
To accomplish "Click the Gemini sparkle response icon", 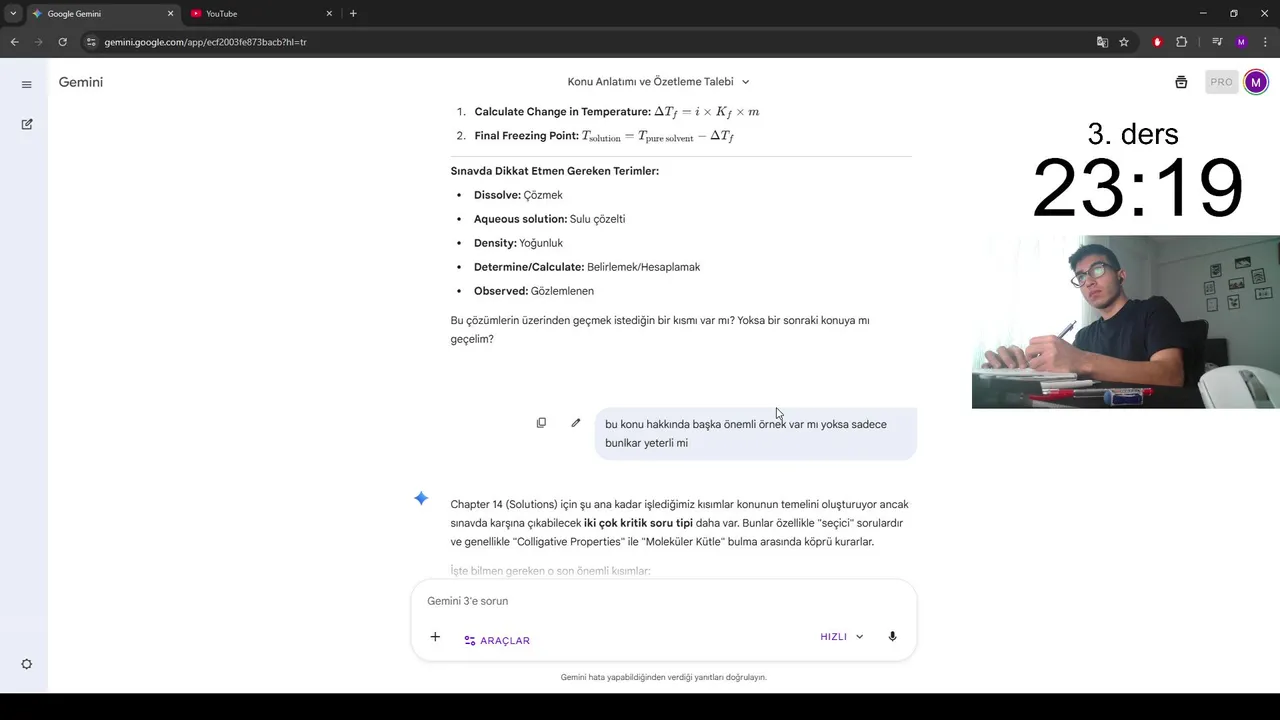I will click(421, 498).
